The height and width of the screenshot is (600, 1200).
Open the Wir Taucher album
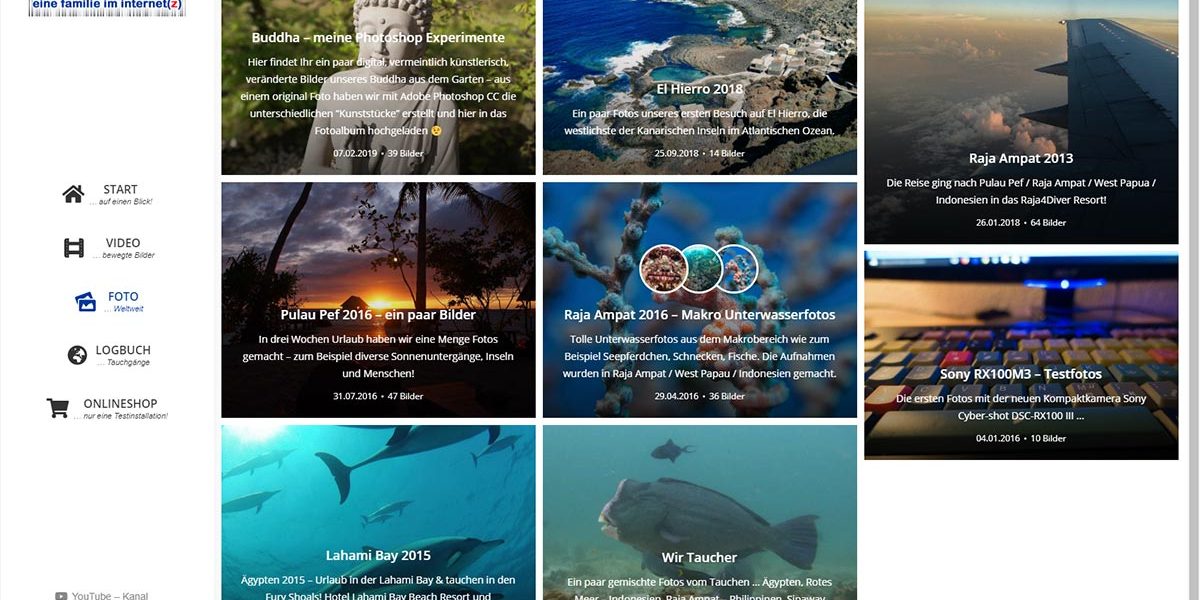coord(700,557)
